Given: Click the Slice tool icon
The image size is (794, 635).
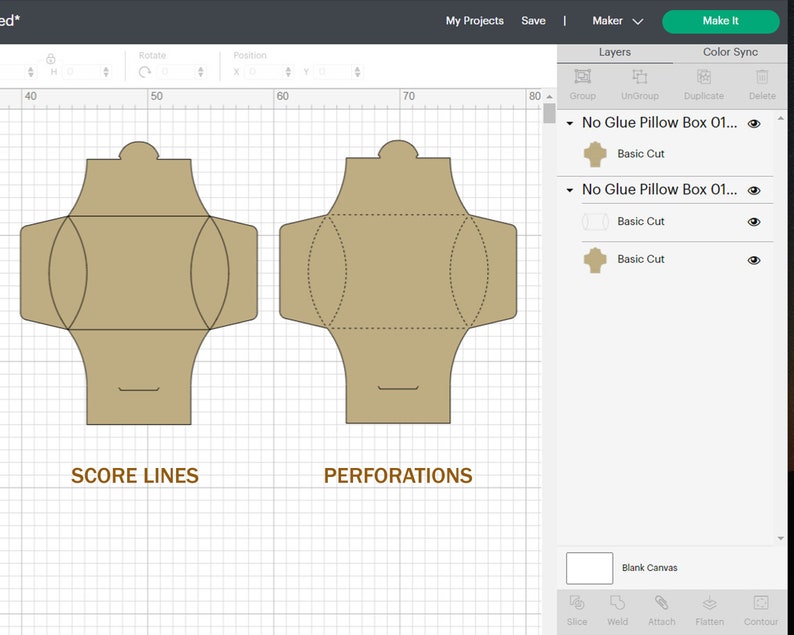Looking at the screenshot, I should [x=577, y=603].
